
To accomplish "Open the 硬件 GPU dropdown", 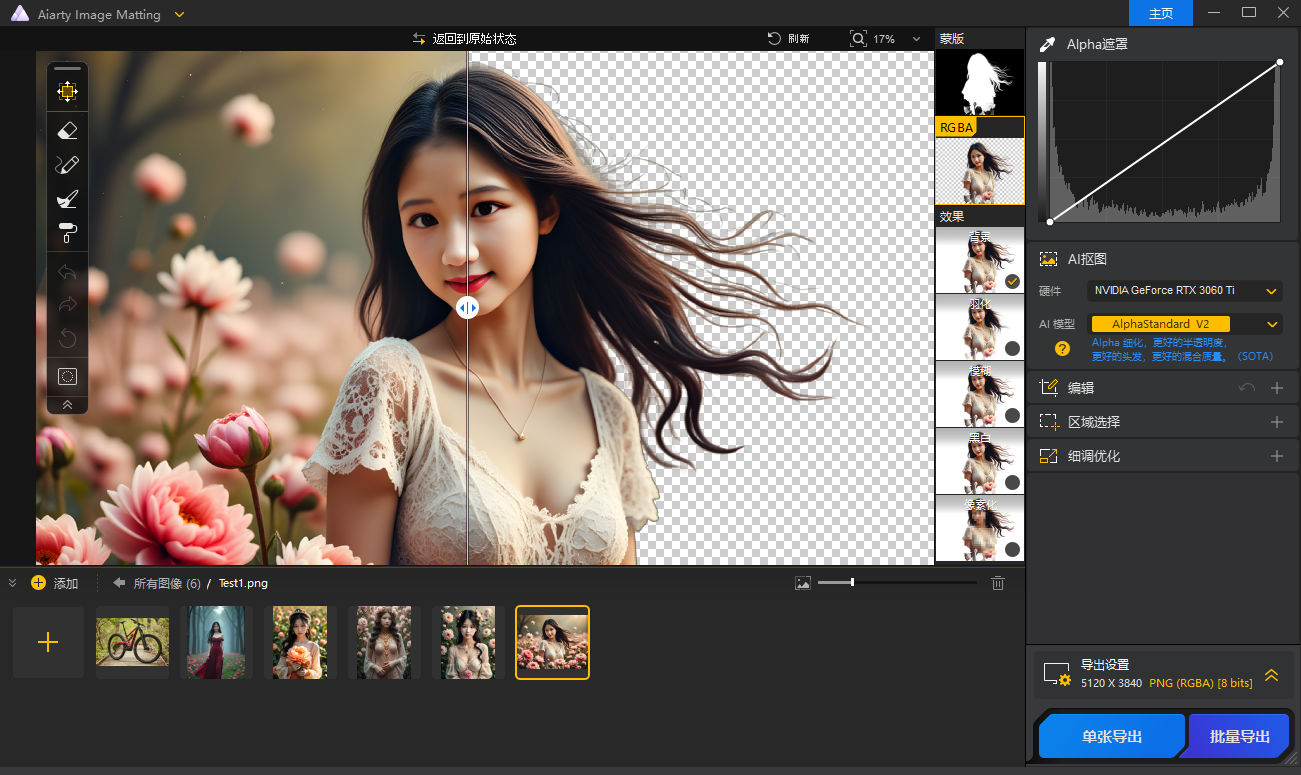I will (1184, 291).
